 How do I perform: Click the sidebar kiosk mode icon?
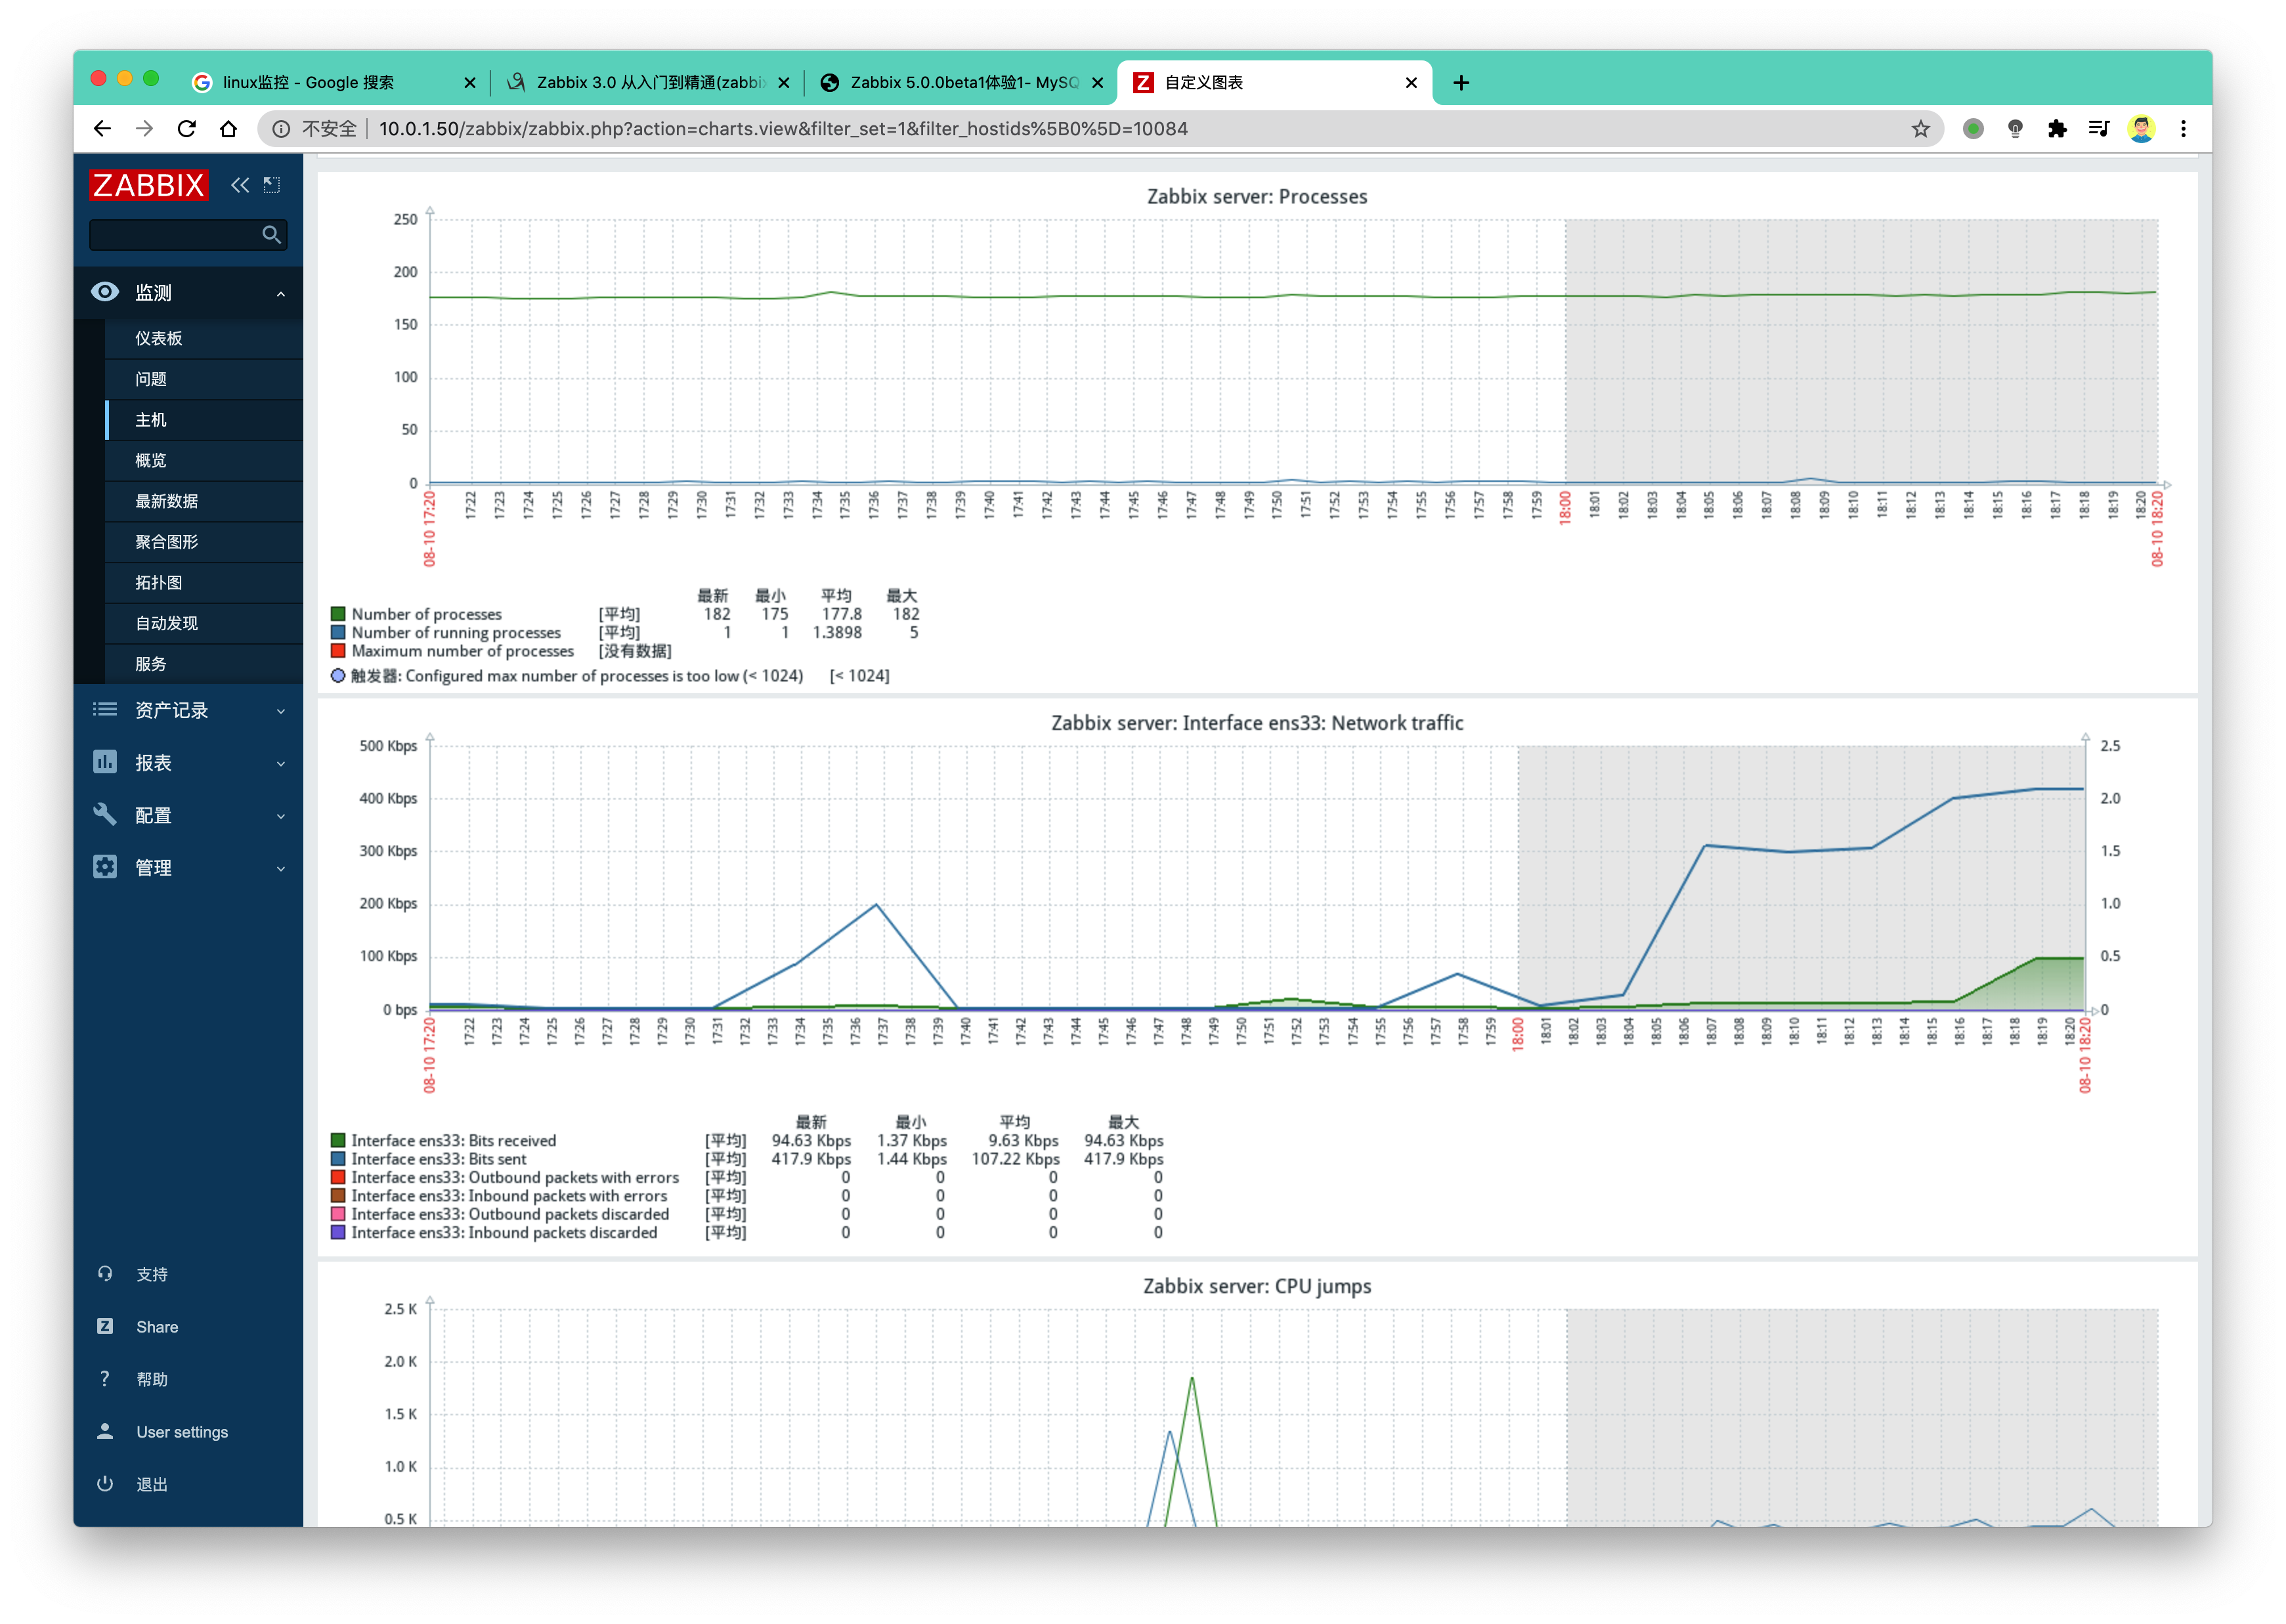[x=272, y=185]
